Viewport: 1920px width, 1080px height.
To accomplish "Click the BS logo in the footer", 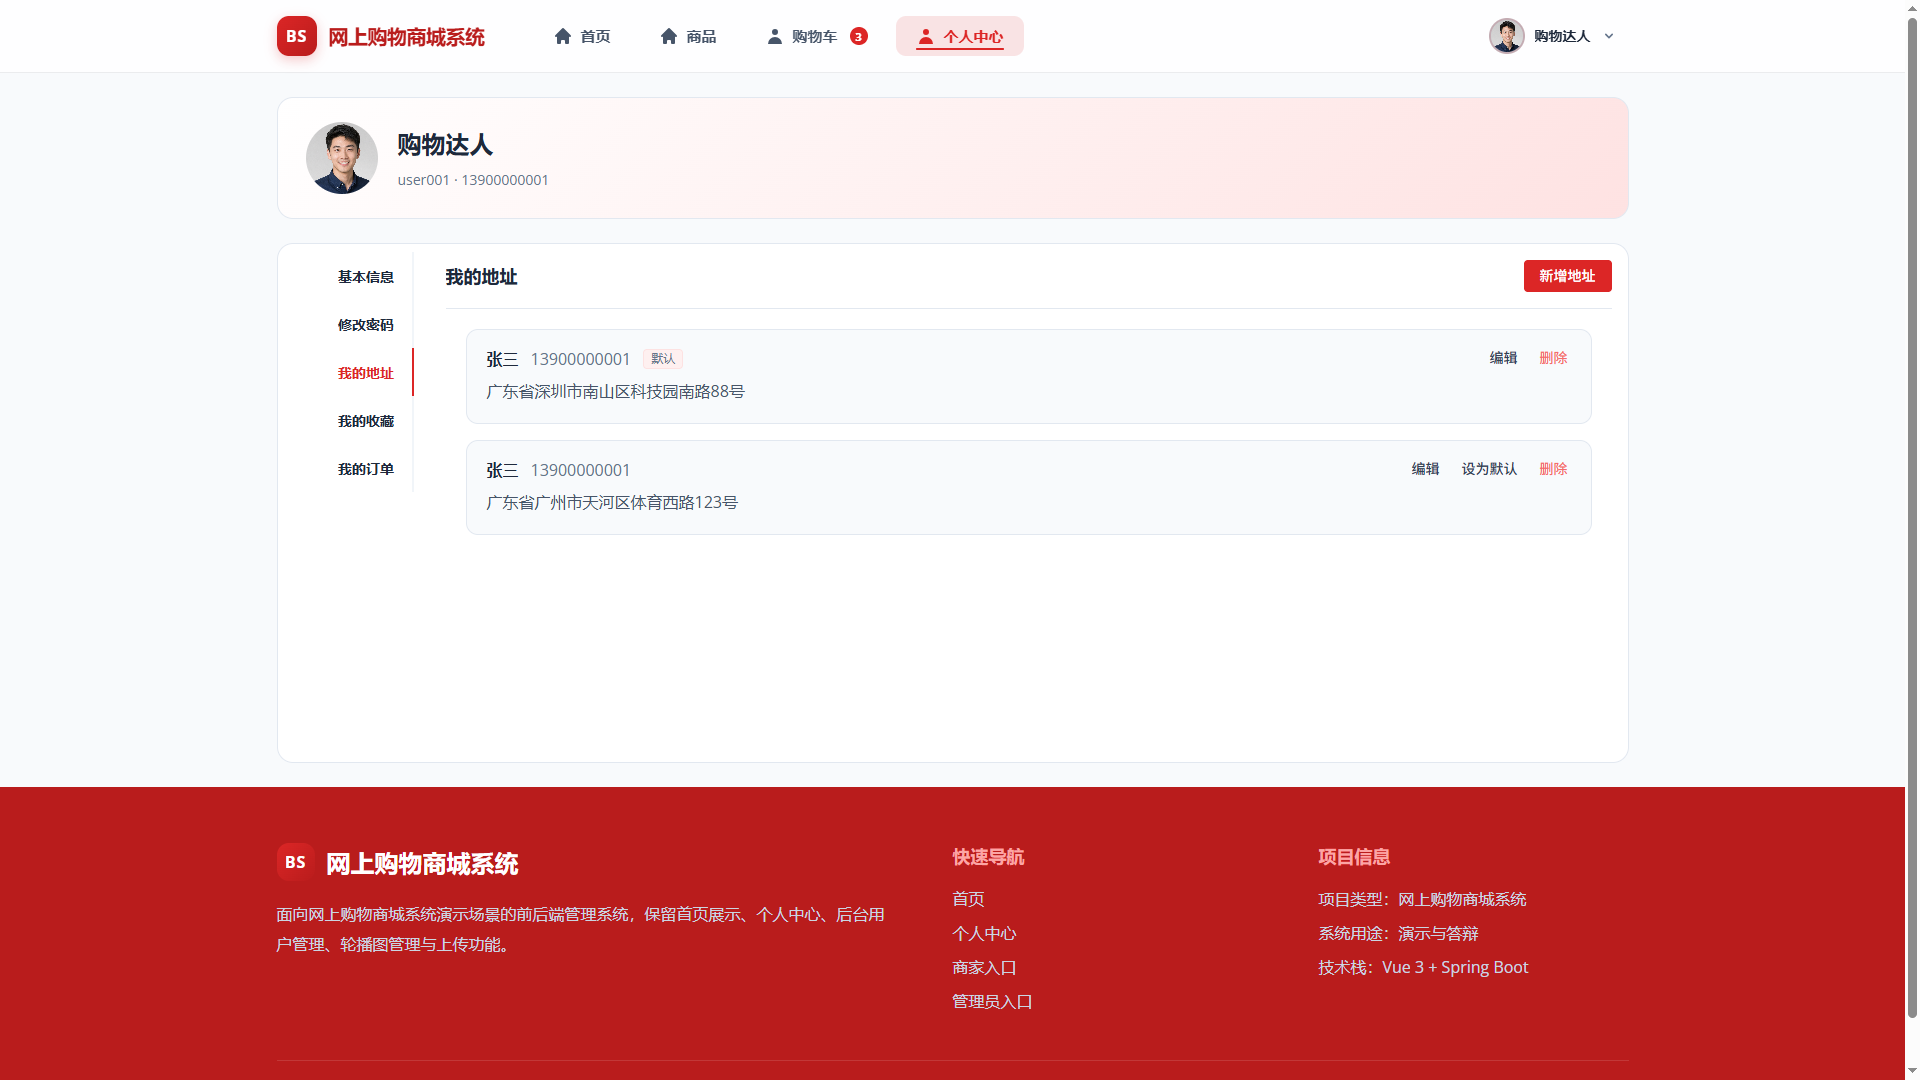I will point(295,862).
